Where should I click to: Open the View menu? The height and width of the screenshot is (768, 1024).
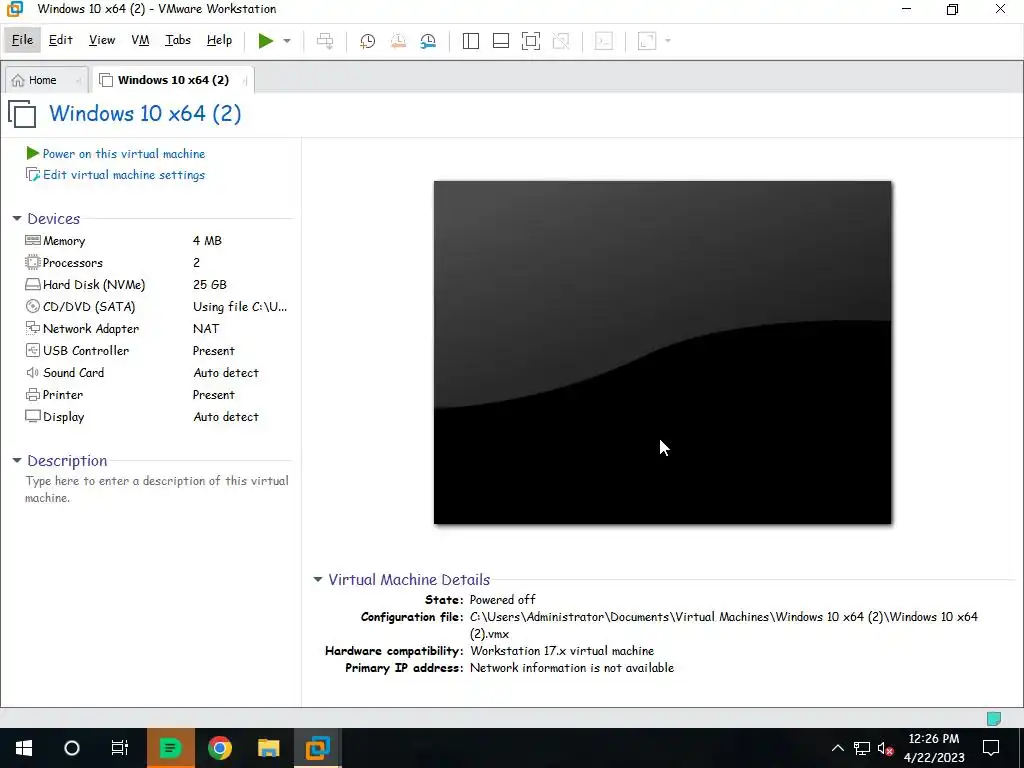pos(102,40)
